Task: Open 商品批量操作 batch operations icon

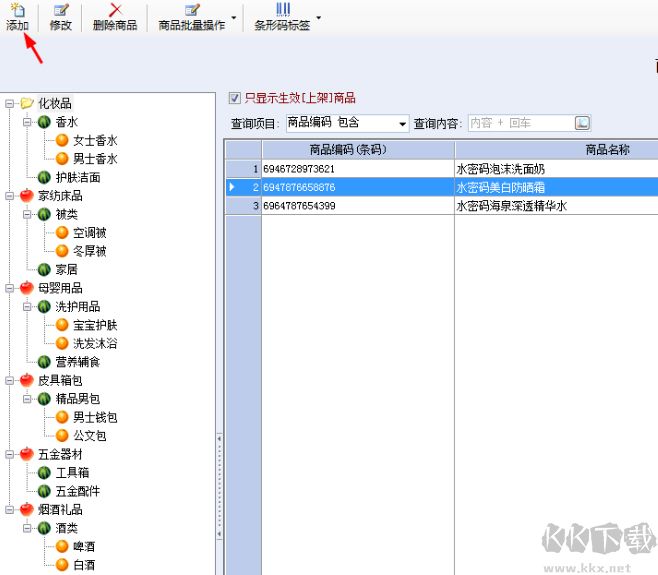Action: tap(191, 10)
